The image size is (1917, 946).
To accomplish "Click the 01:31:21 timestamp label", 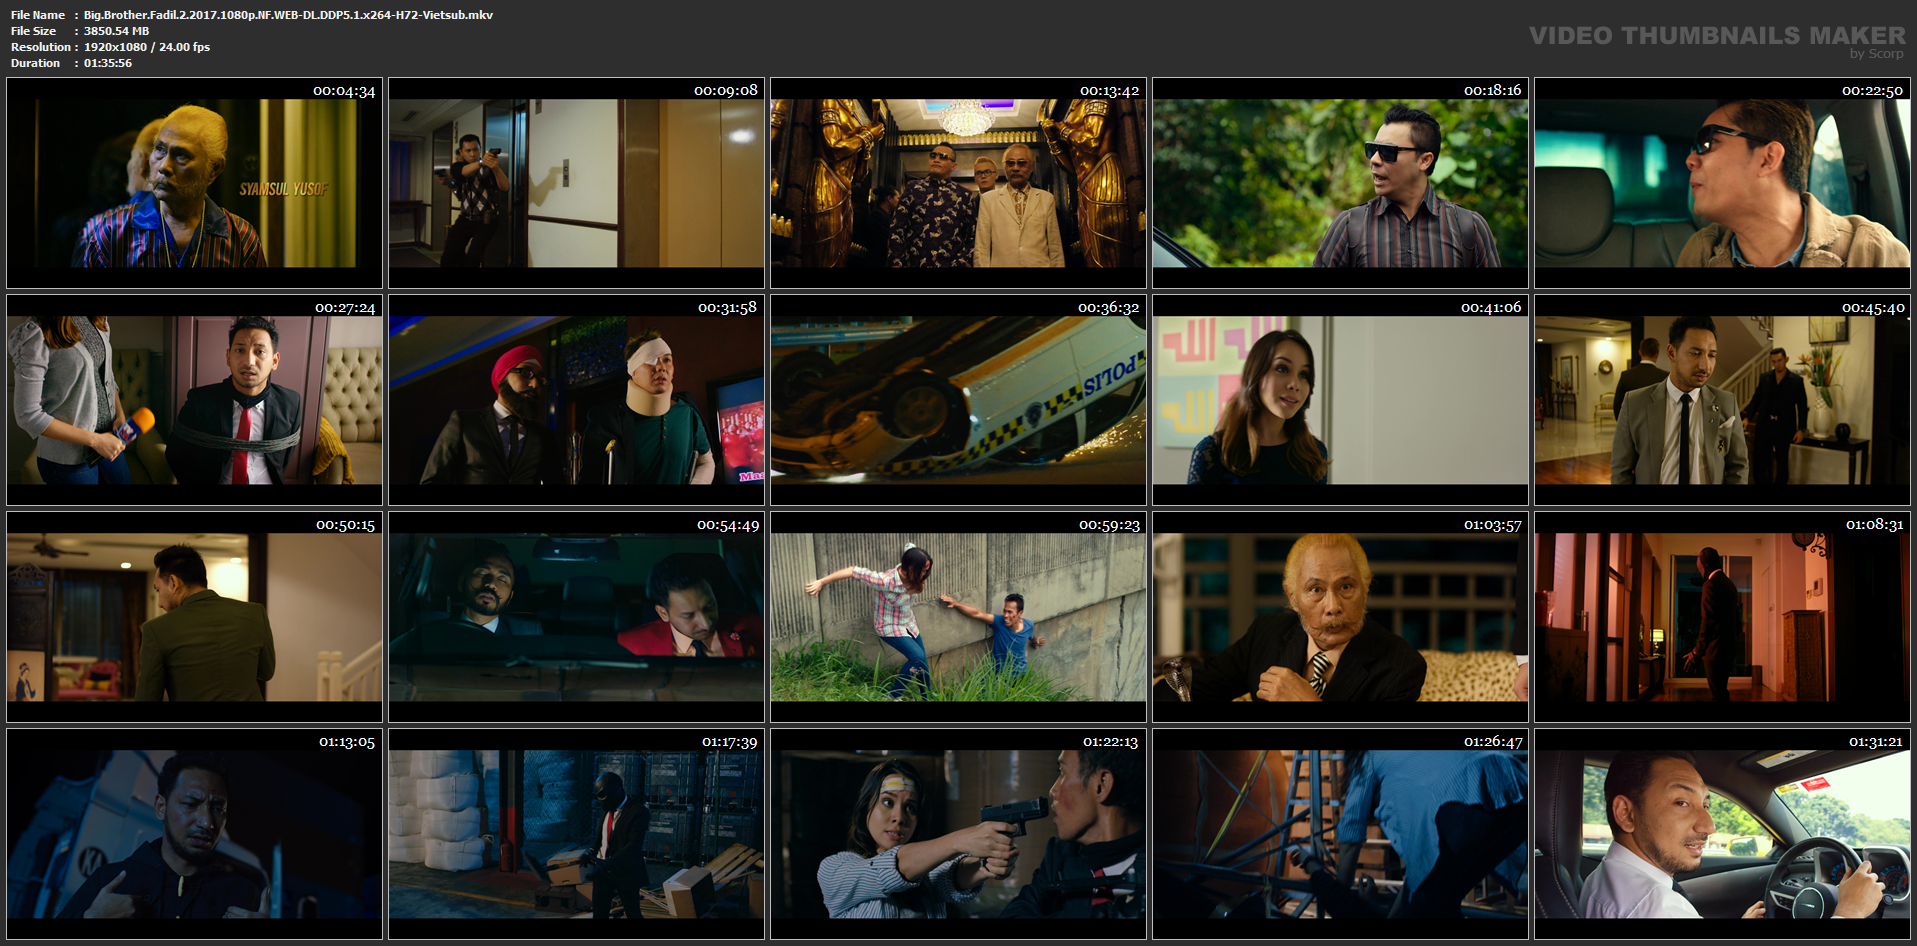I will tap(1875, 742).
